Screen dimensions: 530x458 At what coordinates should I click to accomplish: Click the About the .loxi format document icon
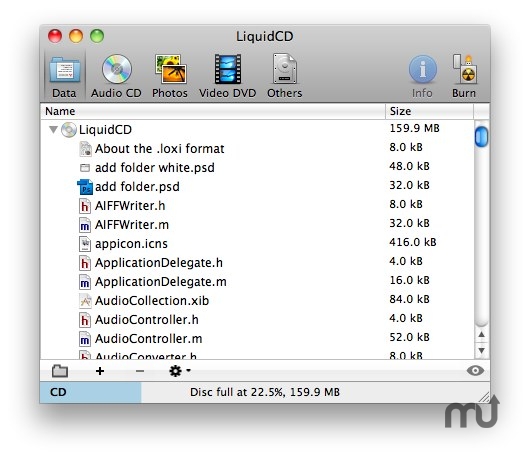click(85, 149)
